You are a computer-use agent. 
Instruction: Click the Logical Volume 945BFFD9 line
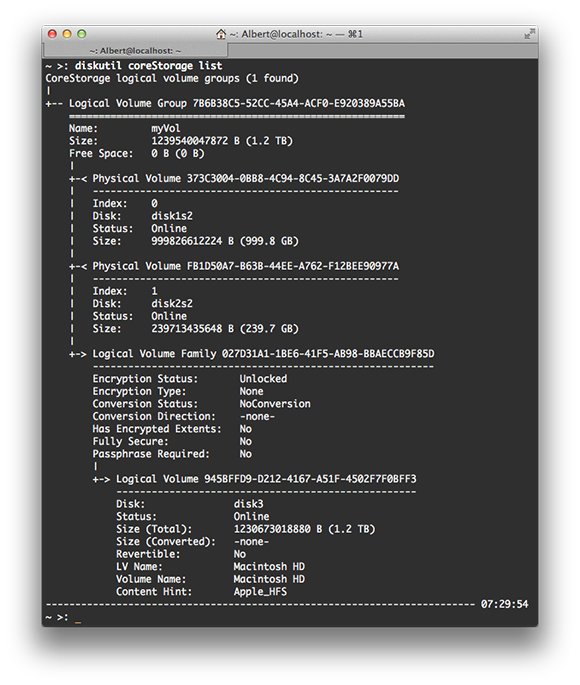click(x=254, y=479)
